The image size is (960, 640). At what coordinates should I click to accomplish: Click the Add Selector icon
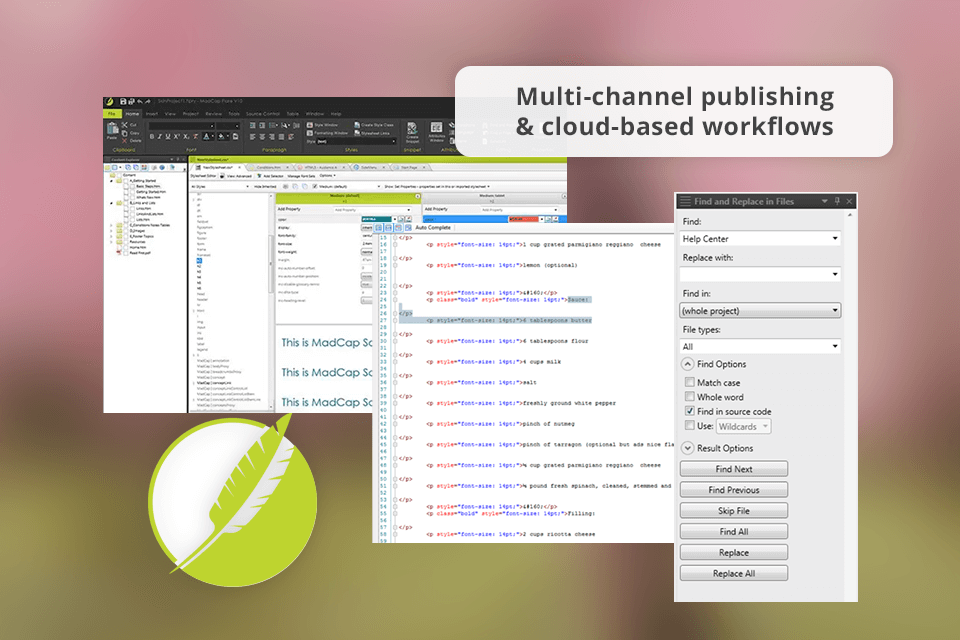click(259, 176)
